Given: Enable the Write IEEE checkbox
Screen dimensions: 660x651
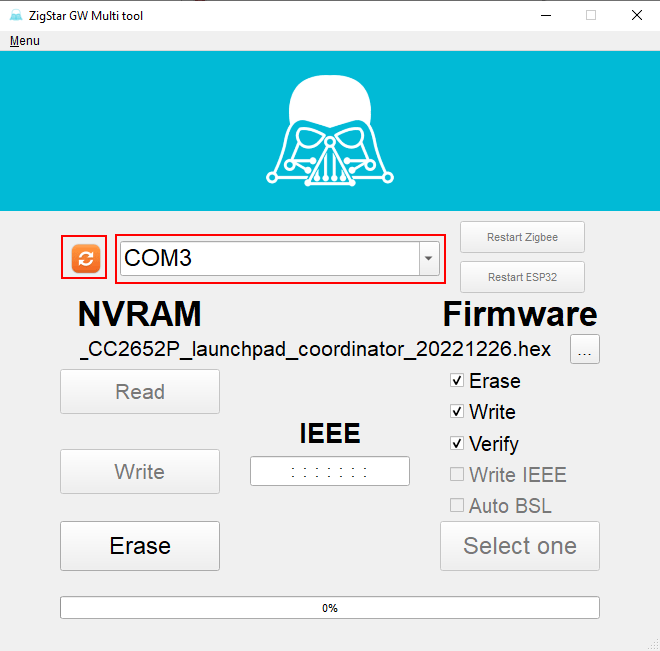Looking at the screenshot, I should [457, 475].
